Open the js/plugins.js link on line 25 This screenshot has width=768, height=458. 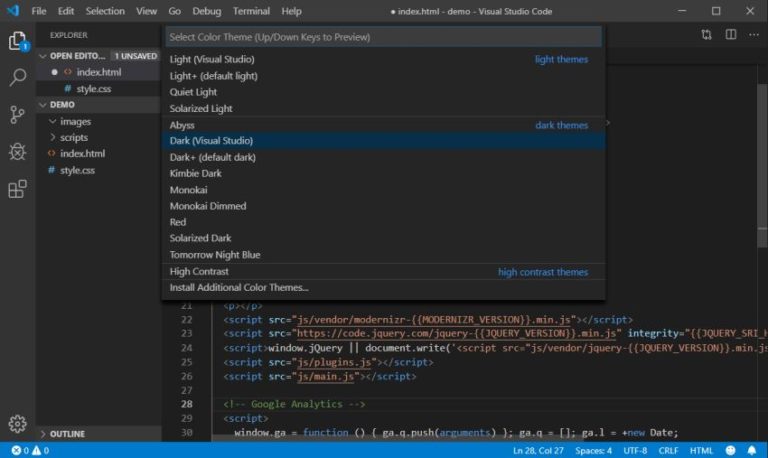[334, 362]
